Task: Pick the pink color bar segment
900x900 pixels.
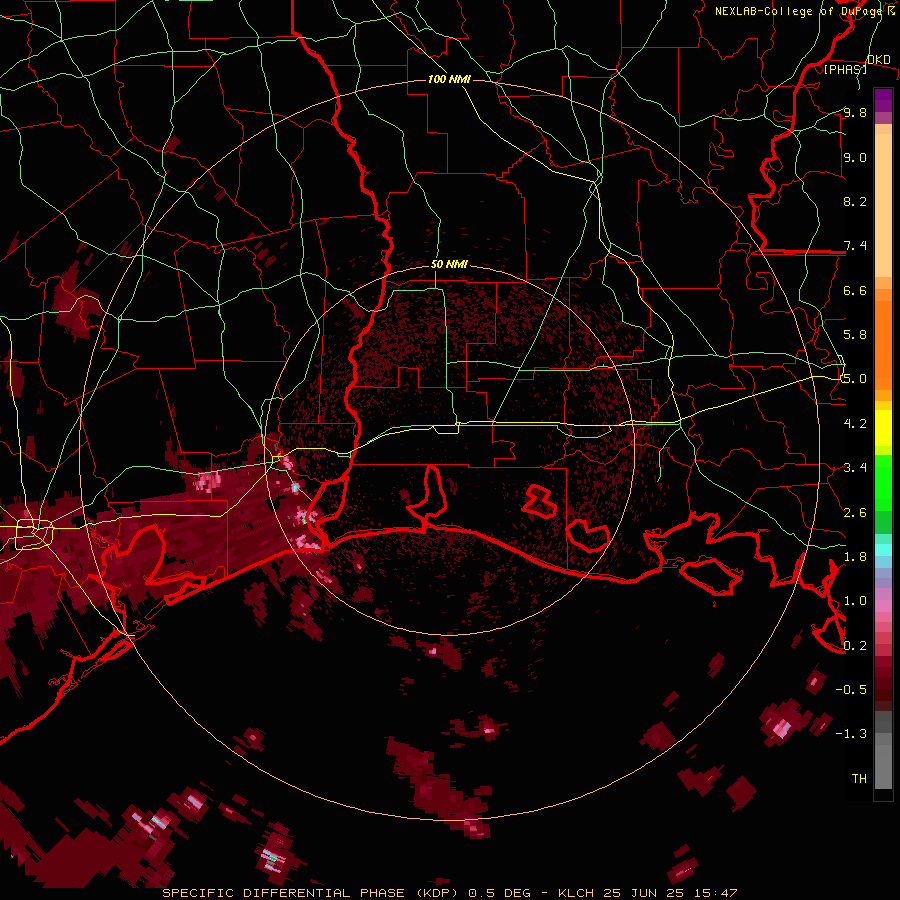Action: [883, 606]
